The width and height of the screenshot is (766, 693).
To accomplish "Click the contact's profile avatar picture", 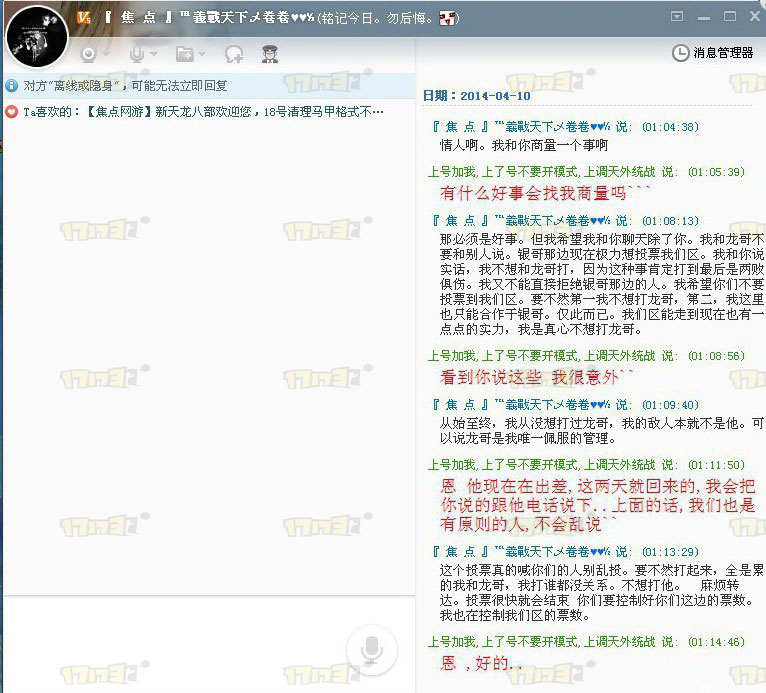I will tap(36, 34).
